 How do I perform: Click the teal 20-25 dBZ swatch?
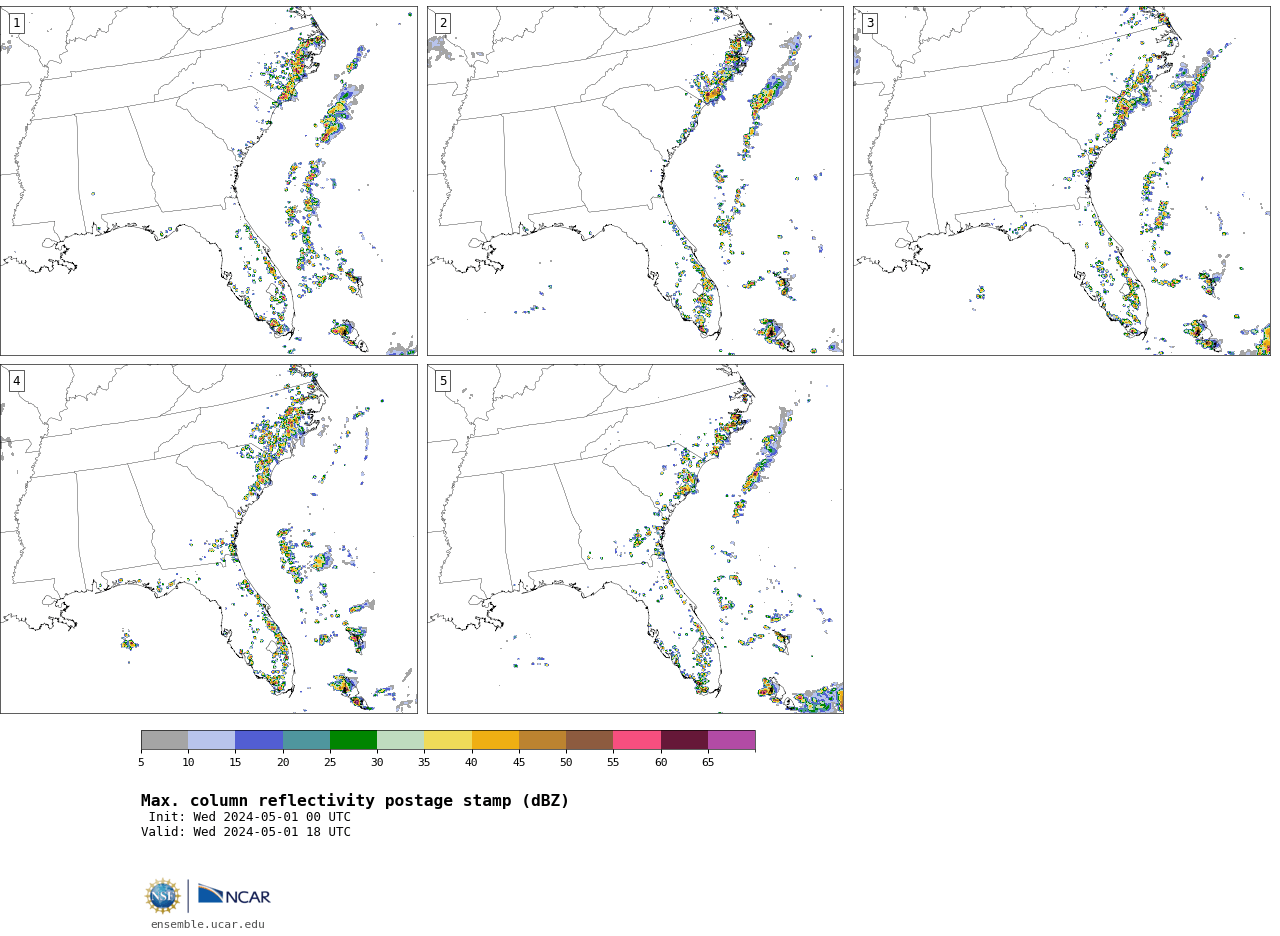coord(306,740)
